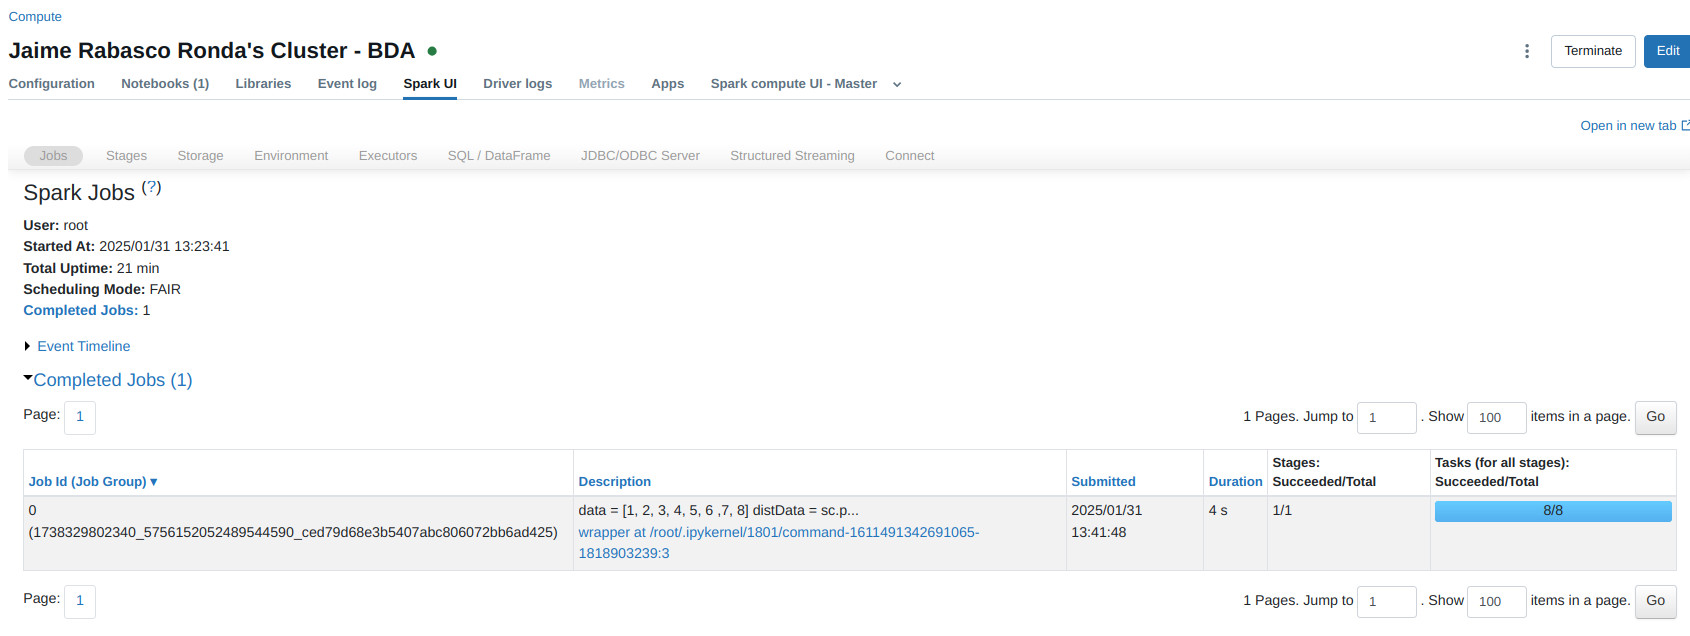Click the Spark Jobs help question mark
This screenshot has height=636, width=1690.
pos(151,187)
